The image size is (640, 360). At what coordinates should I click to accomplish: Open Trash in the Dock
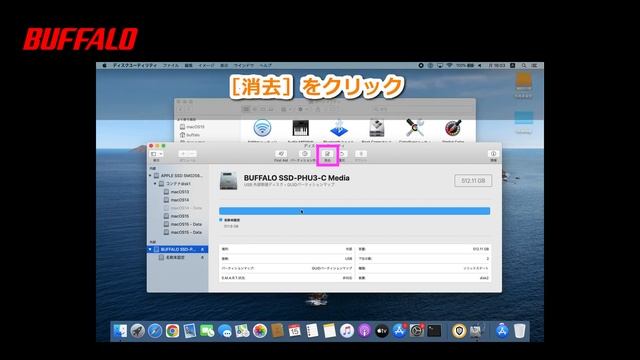click(x=519, y=331)
